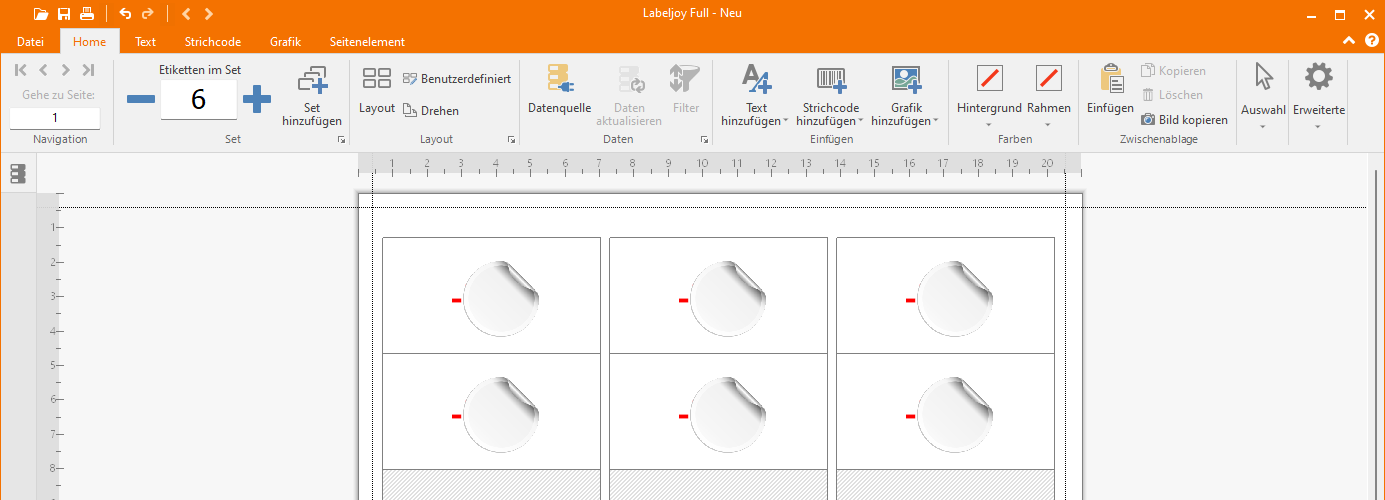This screenshot has width=1385, height=500.
Task: Expand the Auswahl dropdown arrow
Action: pyautogui.click(x=1263, y=126)
